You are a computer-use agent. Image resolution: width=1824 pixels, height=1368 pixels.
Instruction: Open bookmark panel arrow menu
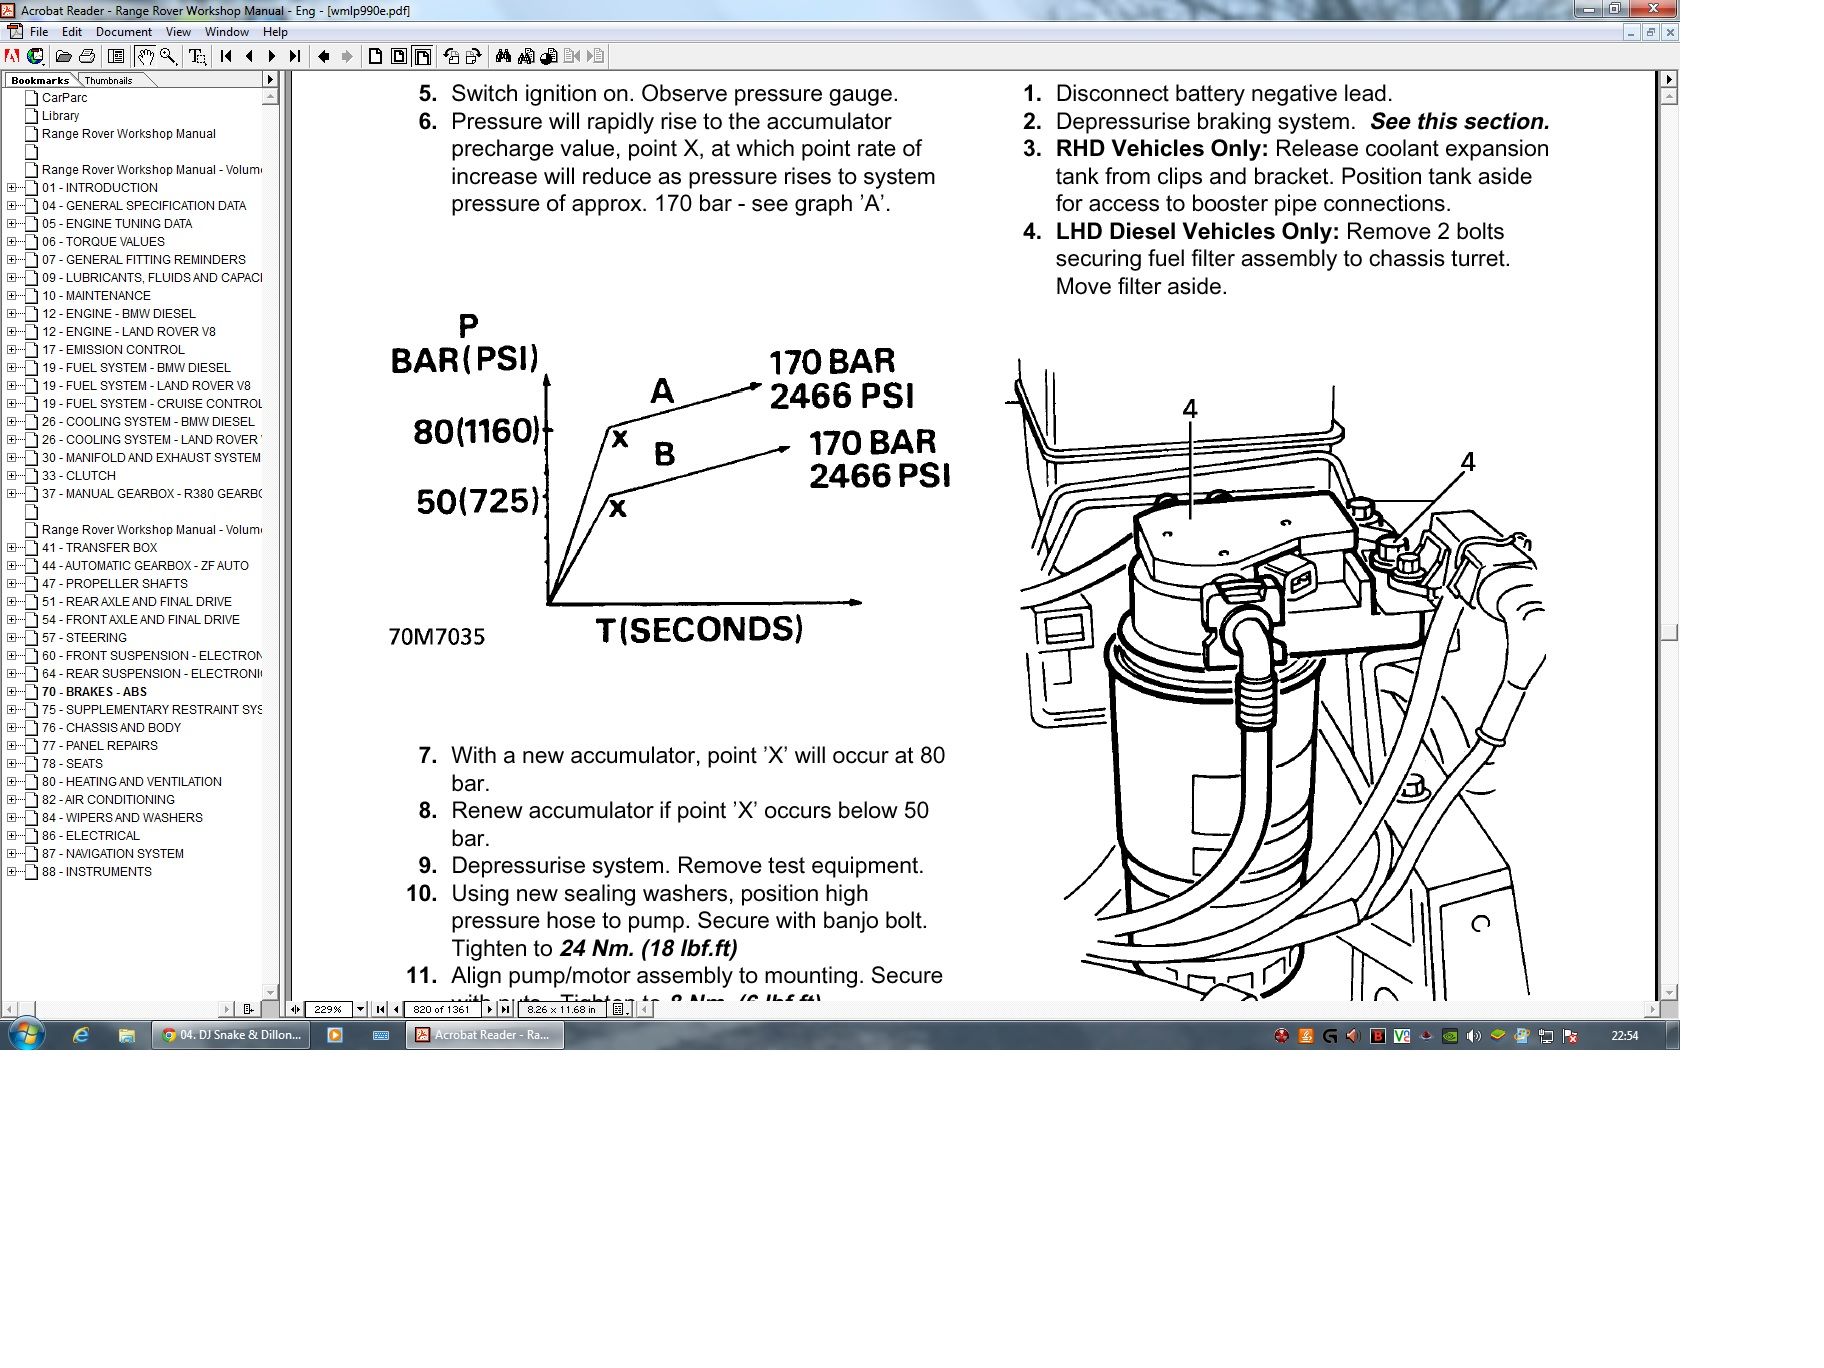click(x=269, y=79)
